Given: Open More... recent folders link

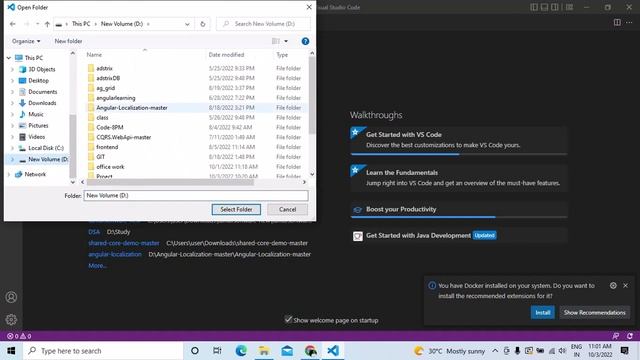Looking at the screenshot, I should (98, 266).
